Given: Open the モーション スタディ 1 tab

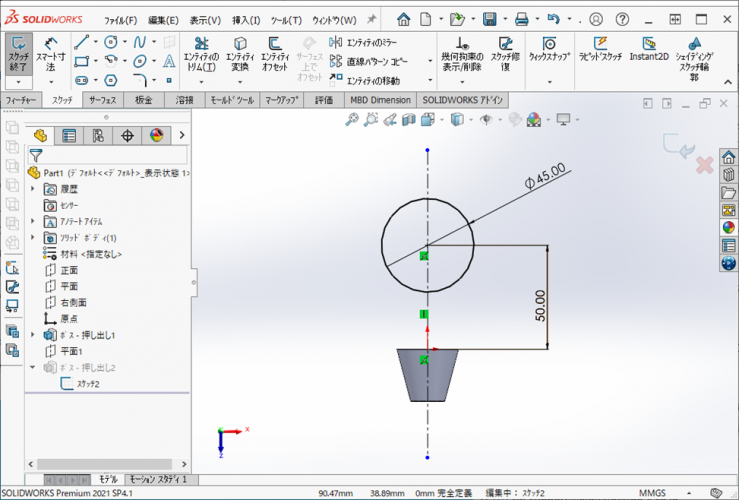Looking at the screenshot, I should click(x=158, y=480).
